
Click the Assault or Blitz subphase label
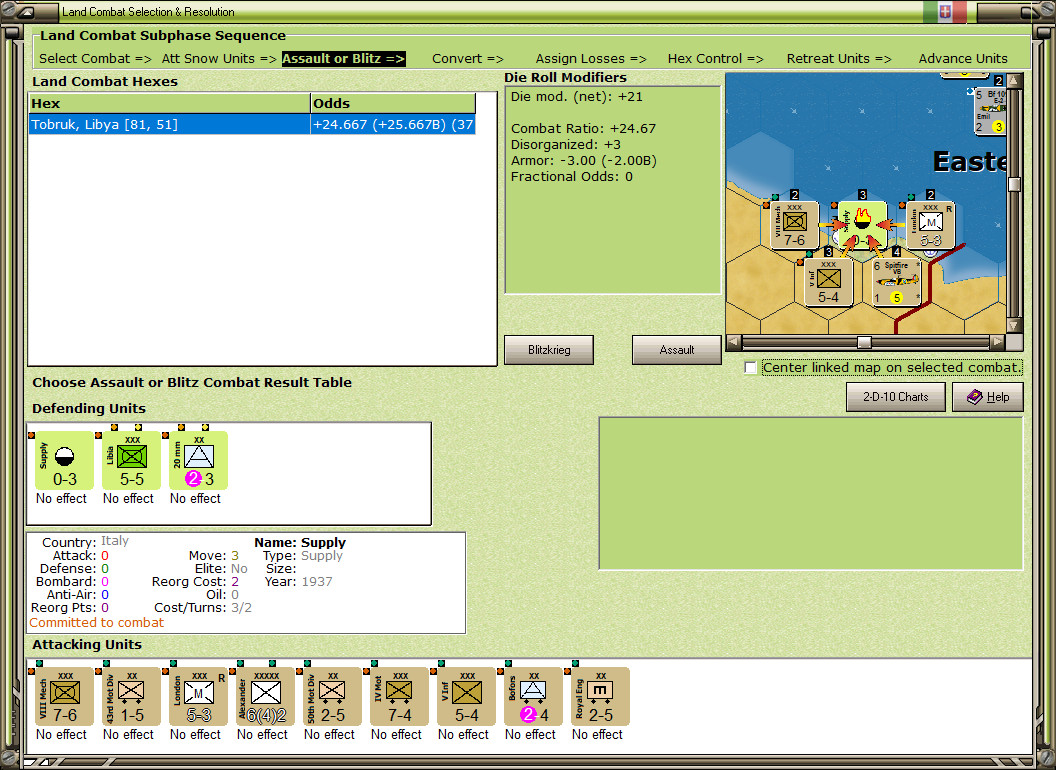pos(343,59)
